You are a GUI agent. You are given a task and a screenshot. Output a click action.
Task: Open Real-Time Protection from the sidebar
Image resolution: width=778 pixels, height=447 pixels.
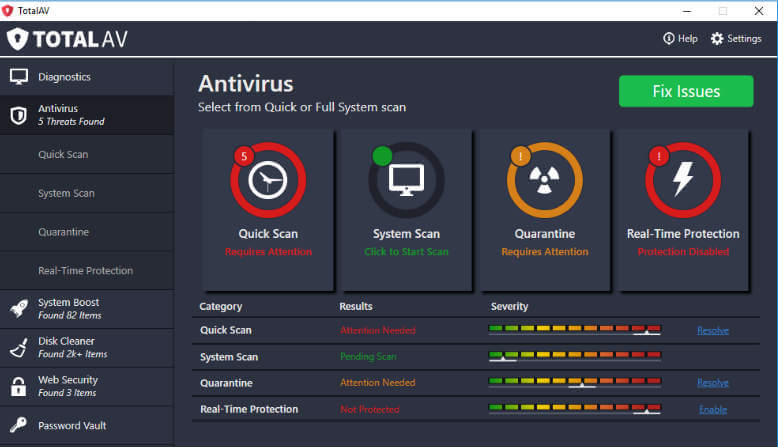tap(87, 270)
